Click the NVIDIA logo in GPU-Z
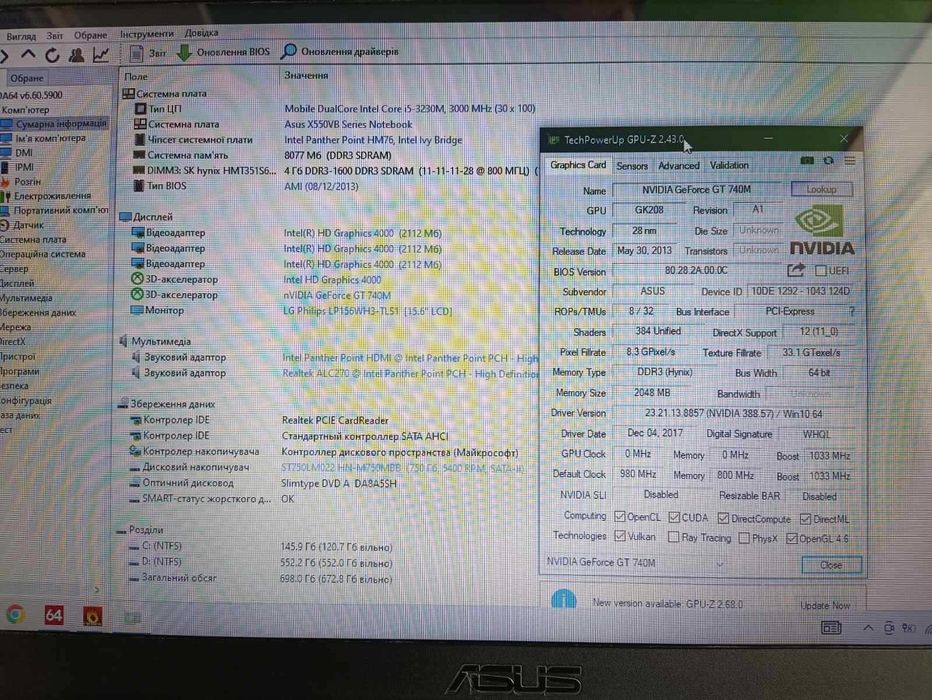The width and height of the screenshot is (932, 700). pos(821,231)
